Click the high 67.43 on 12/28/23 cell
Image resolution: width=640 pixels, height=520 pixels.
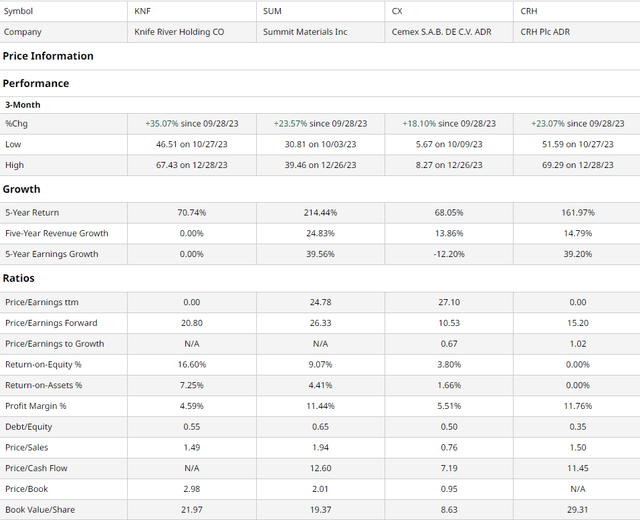pyautogui.click(x=192, y=165)
